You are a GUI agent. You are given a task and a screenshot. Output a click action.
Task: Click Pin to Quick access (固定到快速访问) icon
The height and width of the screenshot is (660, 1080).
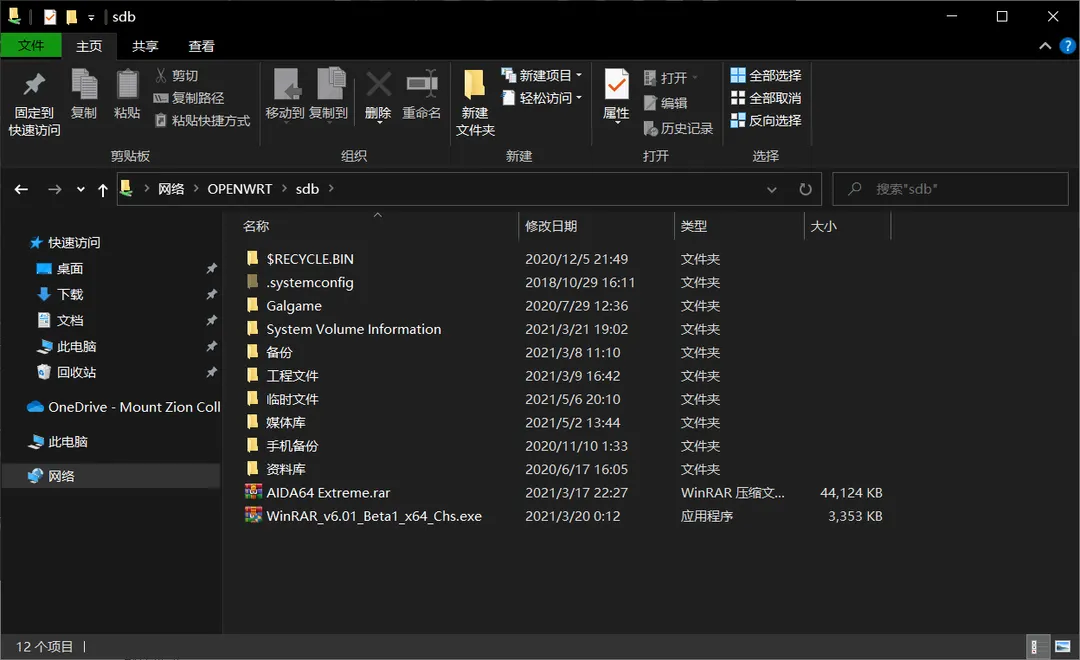coord(34,85)
